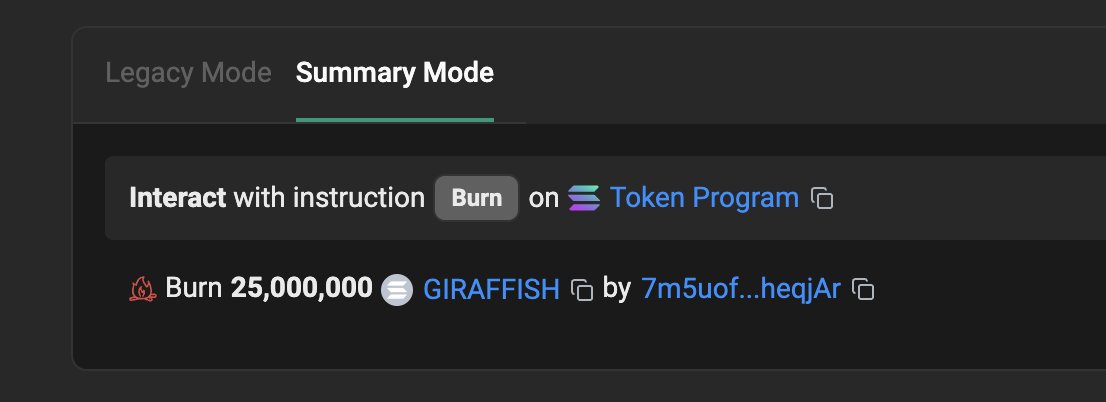Copy the GIRAFFISH token address
Image resolution: width=1106 pixels, height=402 pixels.
(581, 289)
